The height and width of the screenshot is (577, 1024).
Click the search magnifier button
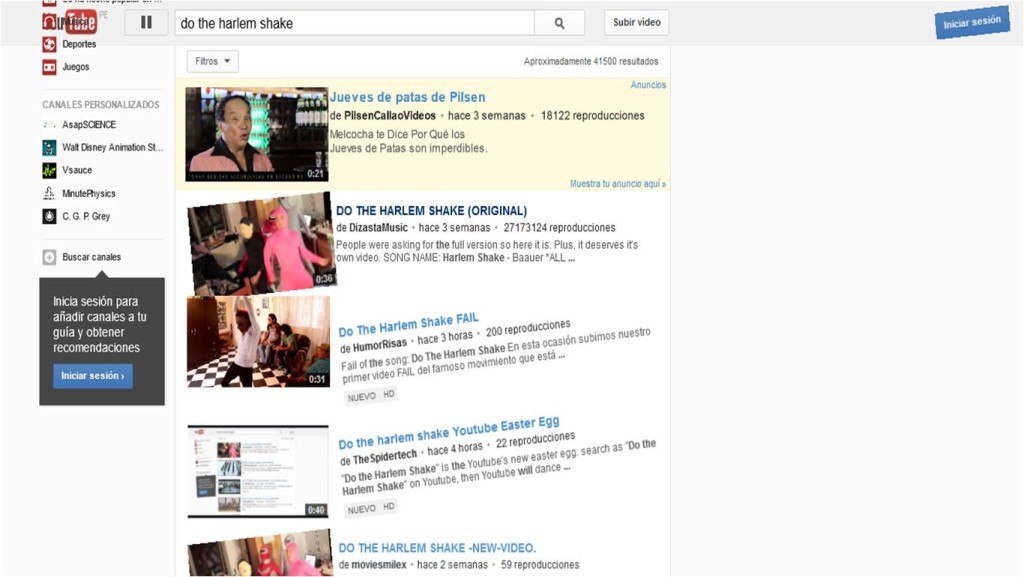point(559,23)
